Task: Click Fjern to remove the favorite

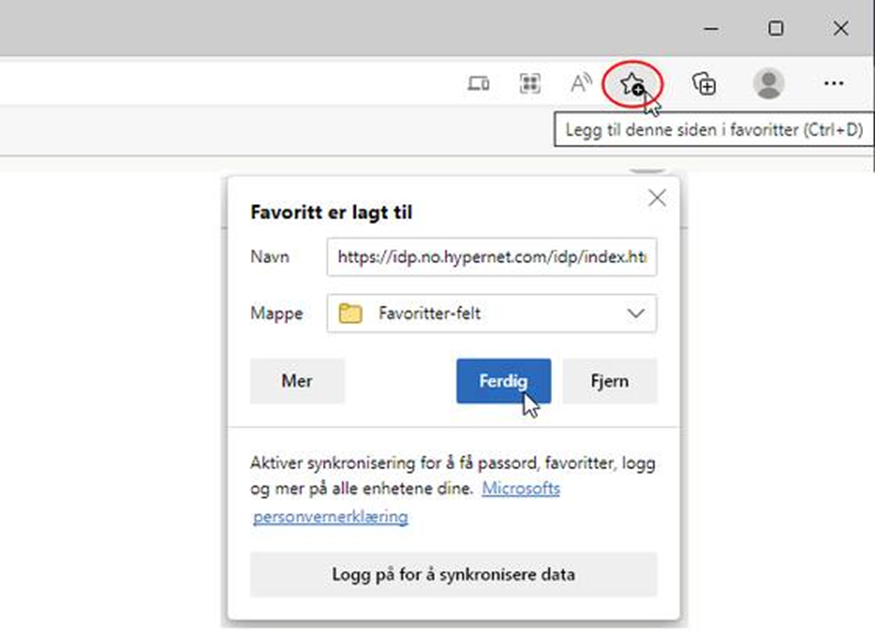Action: tap(609, 381)
